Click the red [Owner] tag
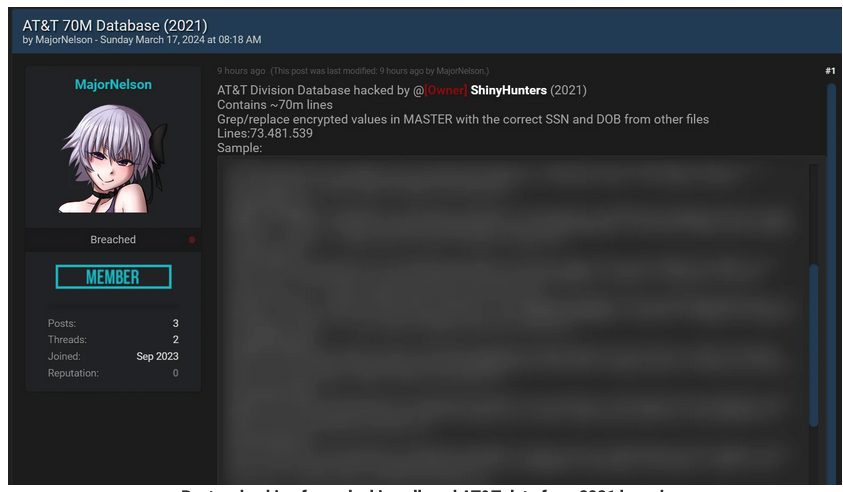The height and width of the screenshot is (492, 843). (x=446, y=90)
